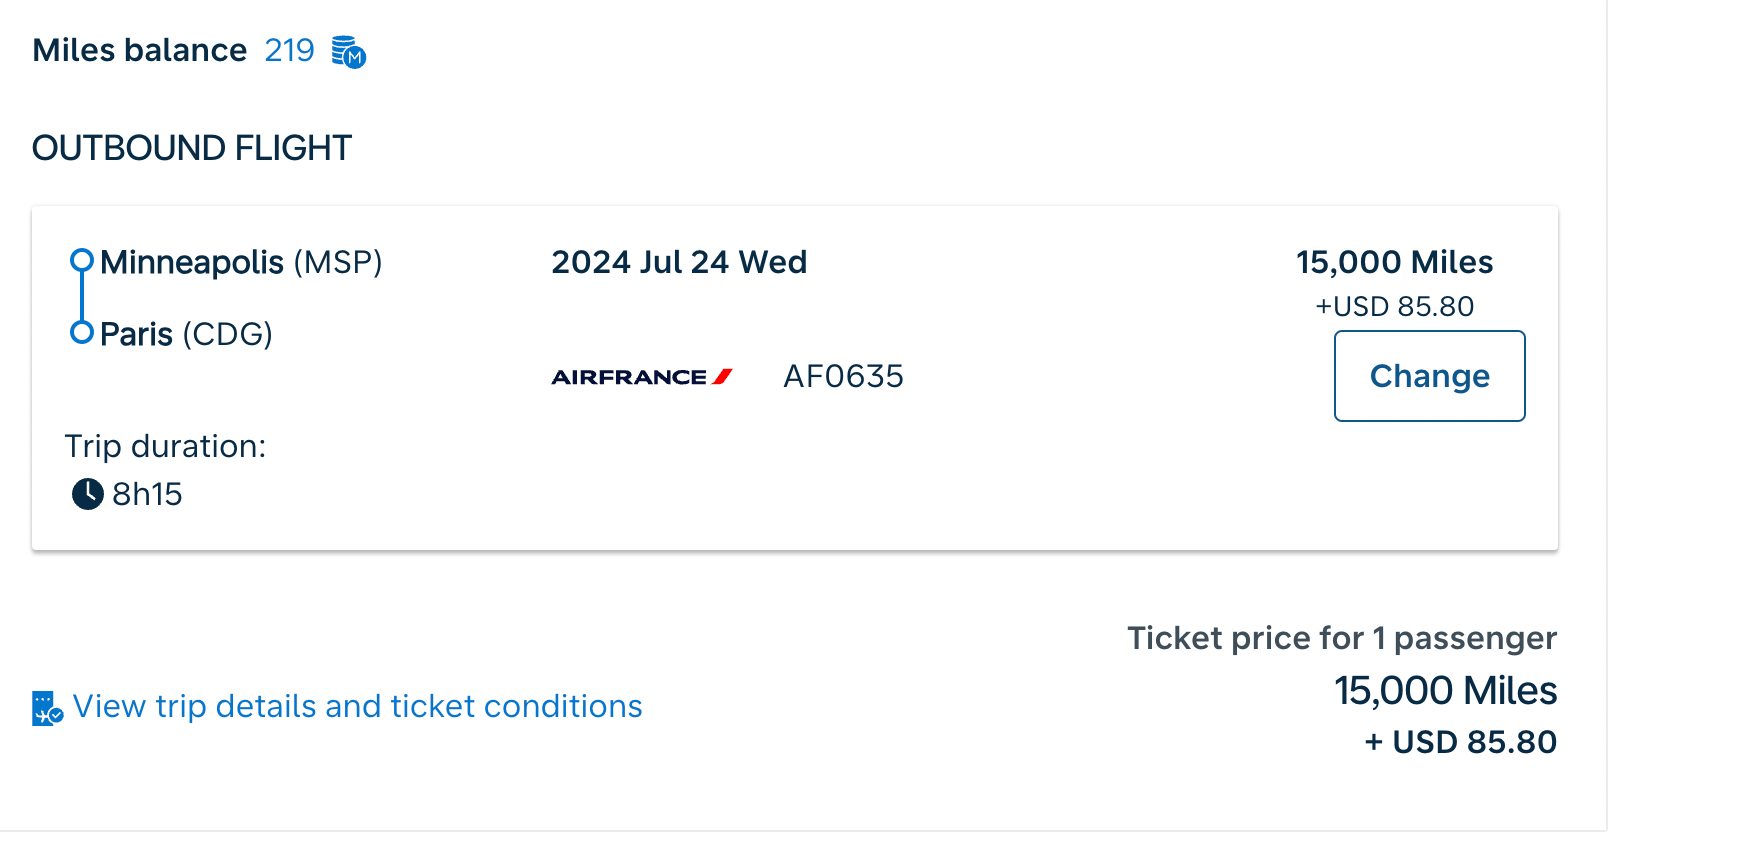Select the Miles balance value 219
1758x850 pixels.
tap(289, 50)
